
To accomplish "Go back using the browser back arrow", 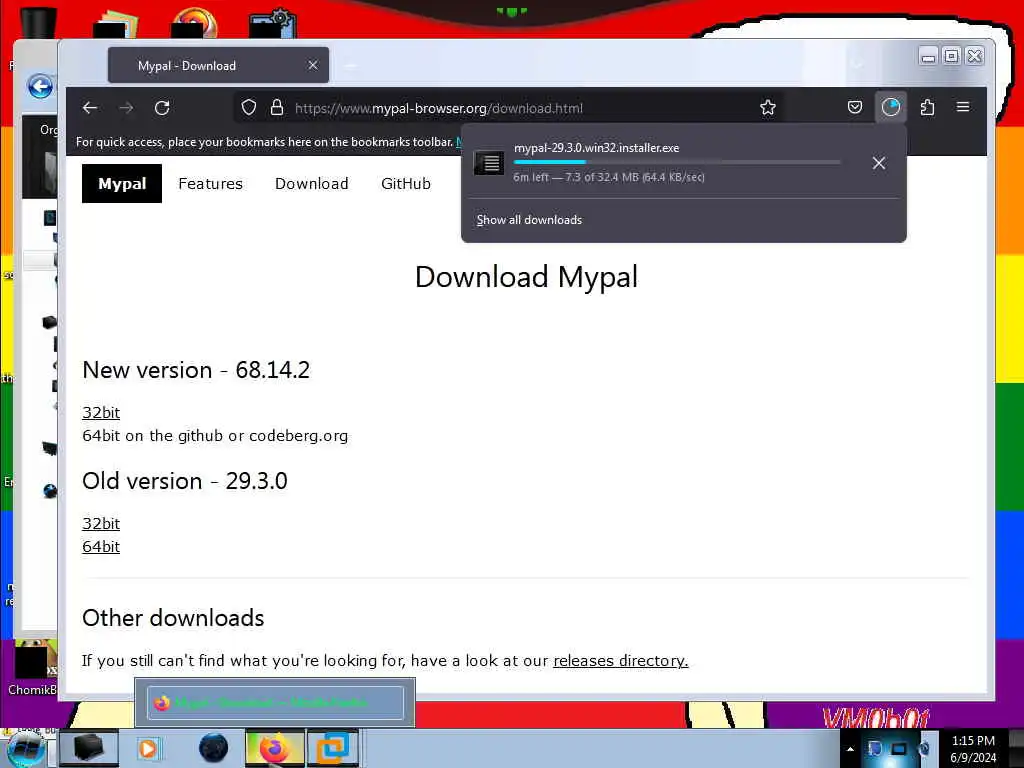I will tap(90, 108).
